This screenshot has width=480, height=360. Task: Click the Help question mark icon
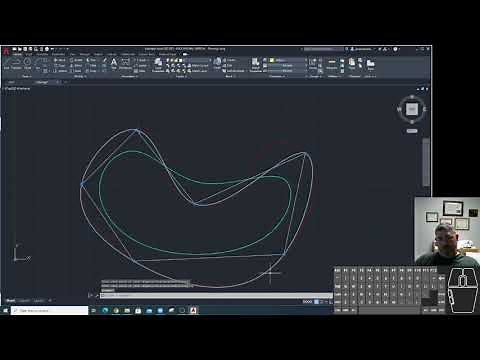395,49
